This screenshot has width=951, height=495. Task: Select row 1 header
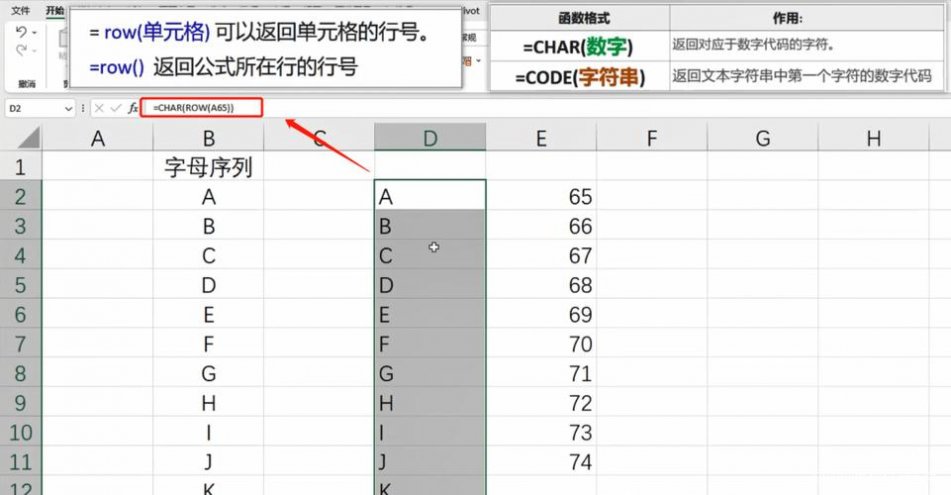[x=21, y=166]
